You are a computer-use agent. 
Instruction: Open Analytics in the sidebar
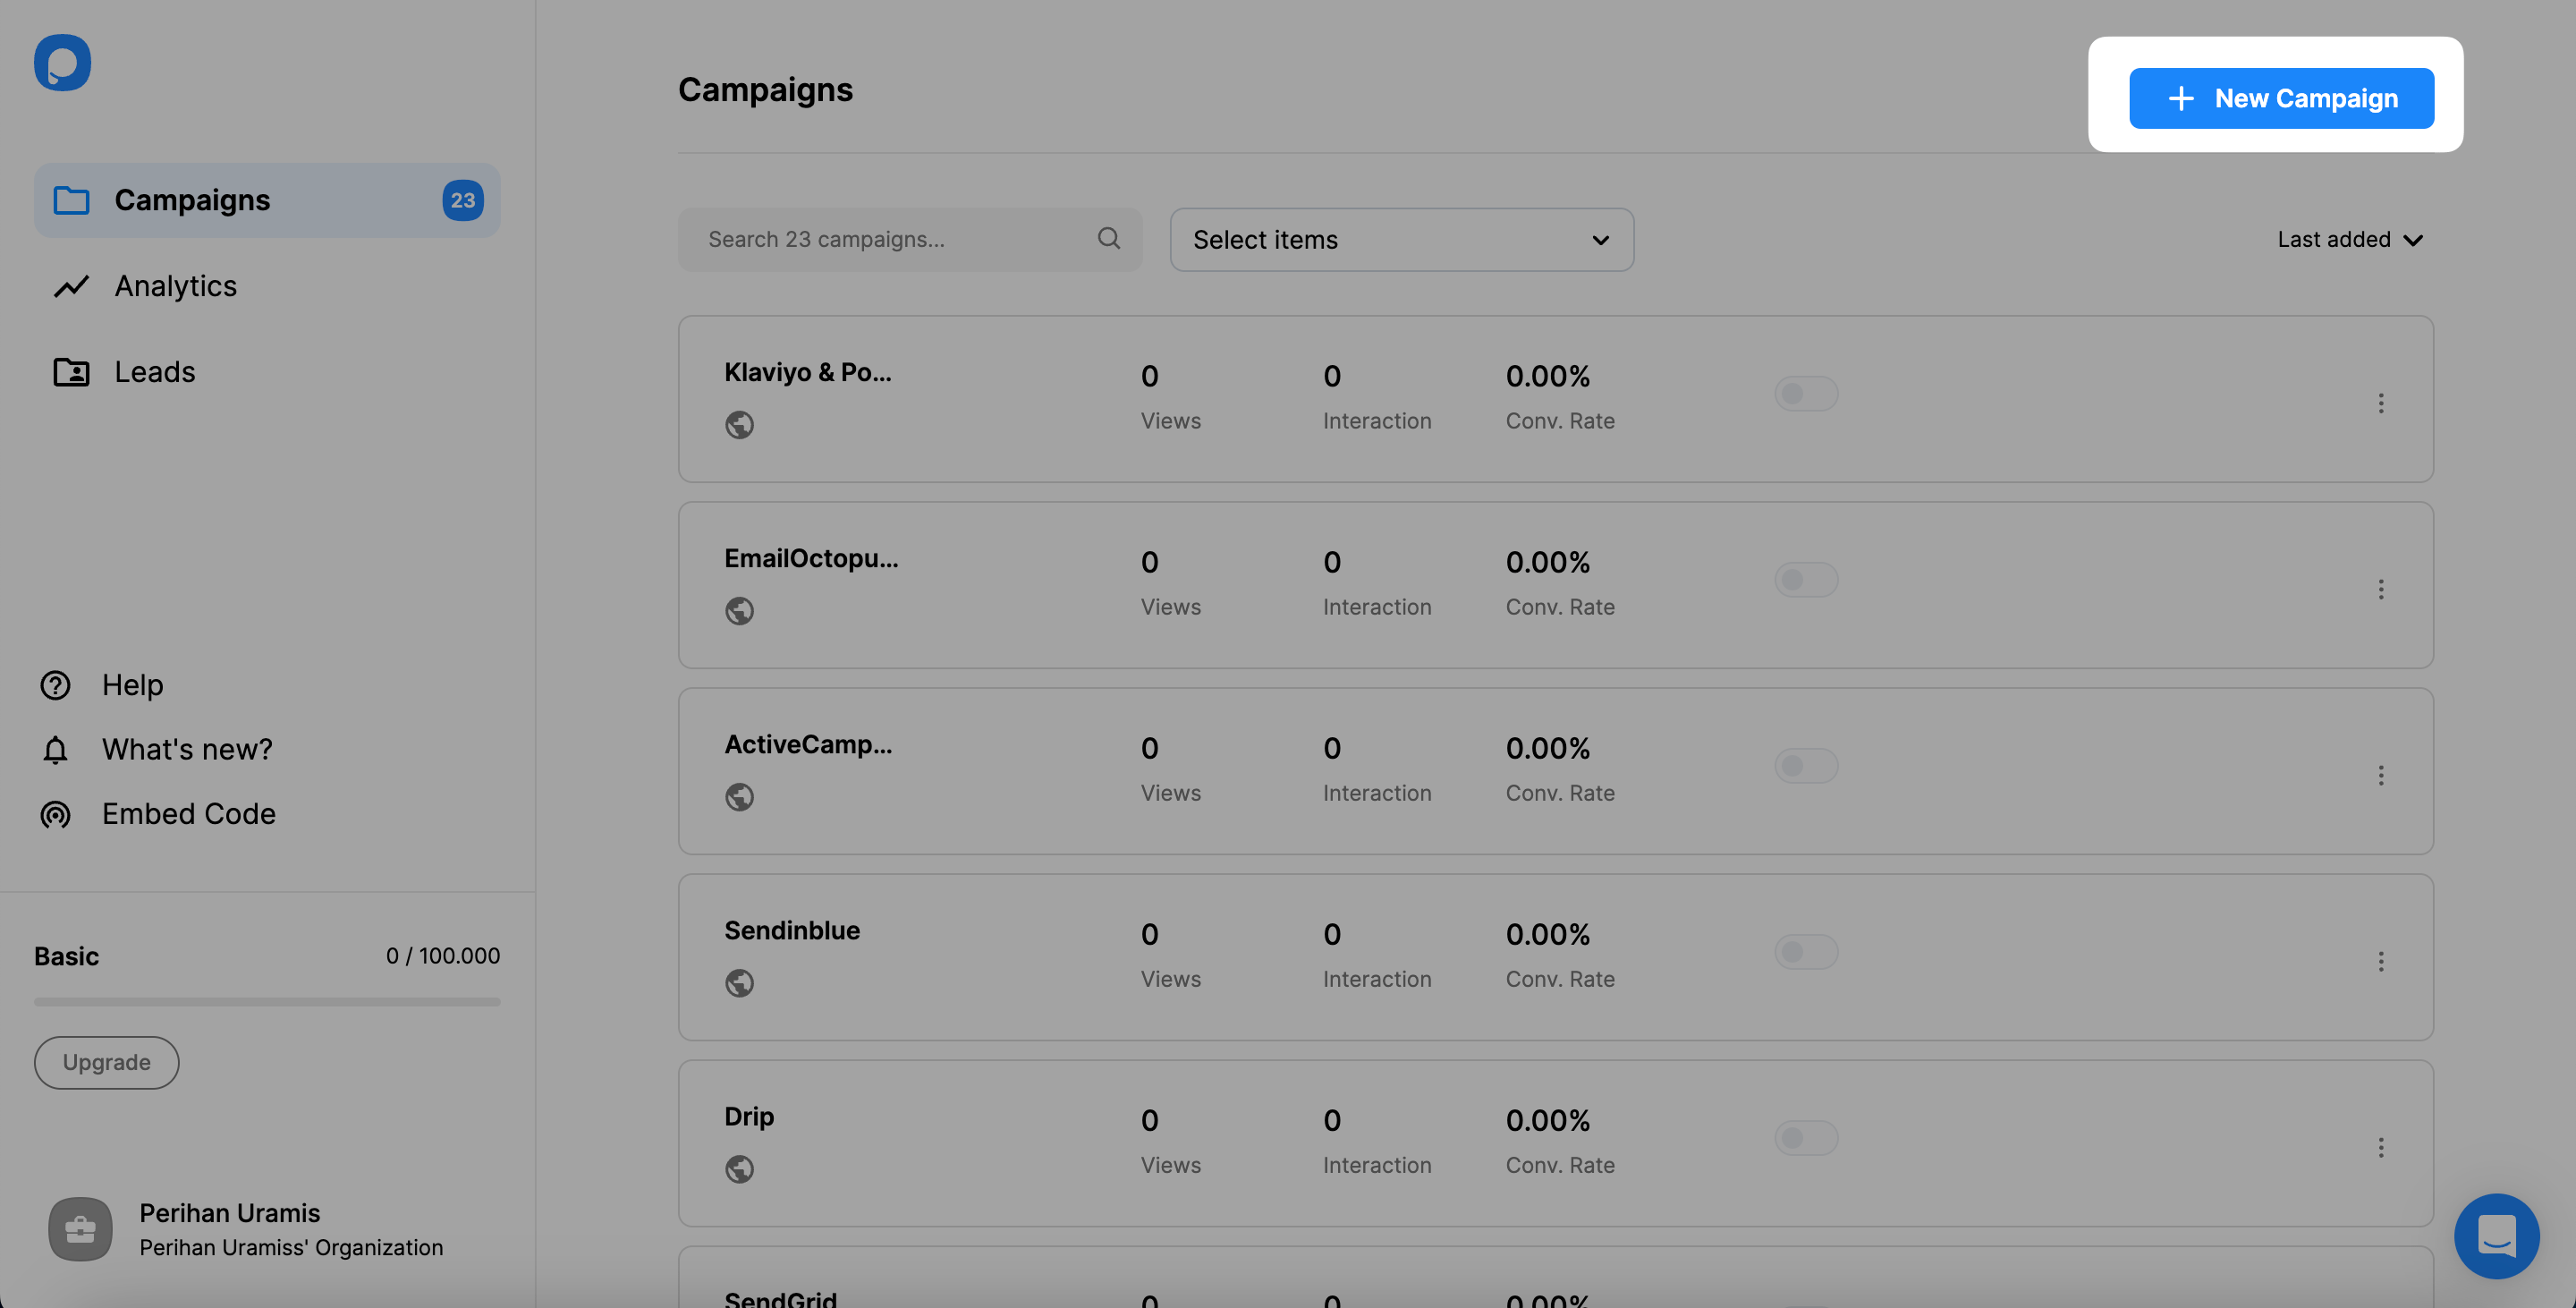click(175, 286)
